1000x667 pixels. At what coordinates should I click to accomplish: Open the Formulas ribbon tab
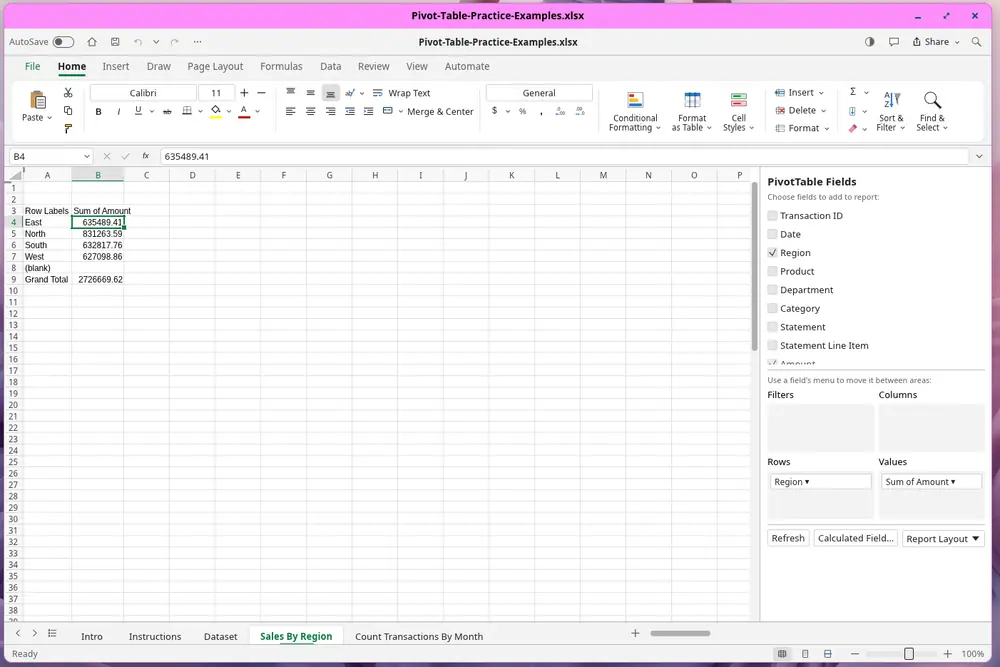(281, 66)
